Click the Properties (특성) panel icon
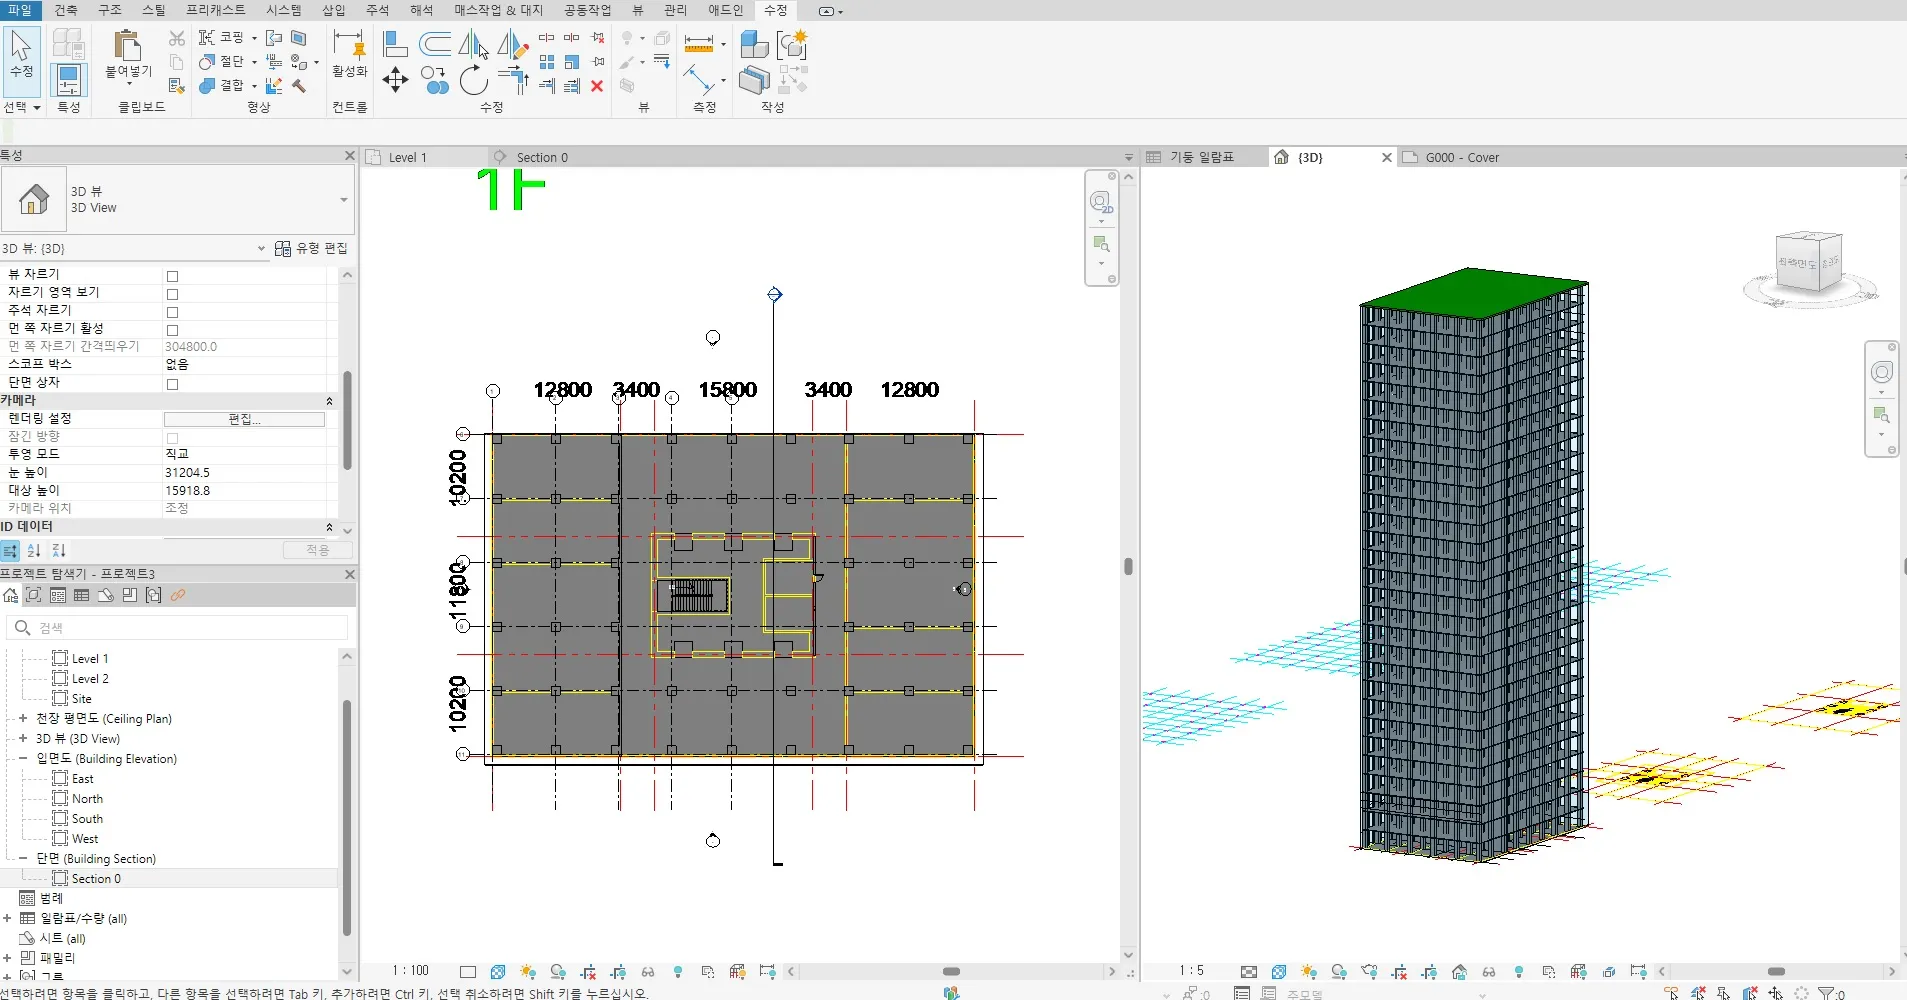Viewport: 1907px width, 1000px height. tap(68, 80)
